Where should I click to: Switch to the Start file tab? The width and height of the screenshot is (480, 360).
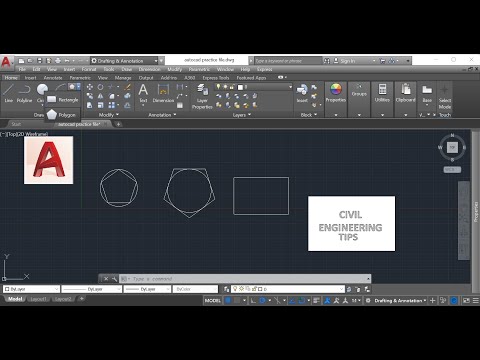[16, 124]
